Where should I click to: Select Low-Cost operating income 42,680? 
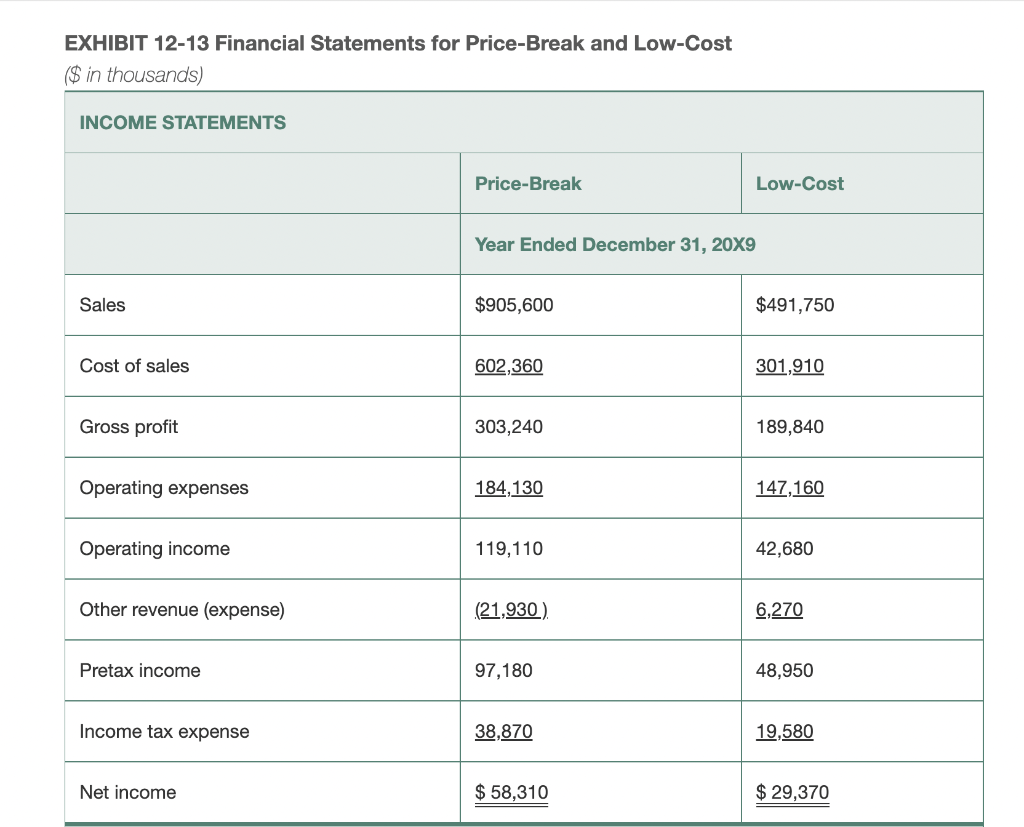point(784,549)
